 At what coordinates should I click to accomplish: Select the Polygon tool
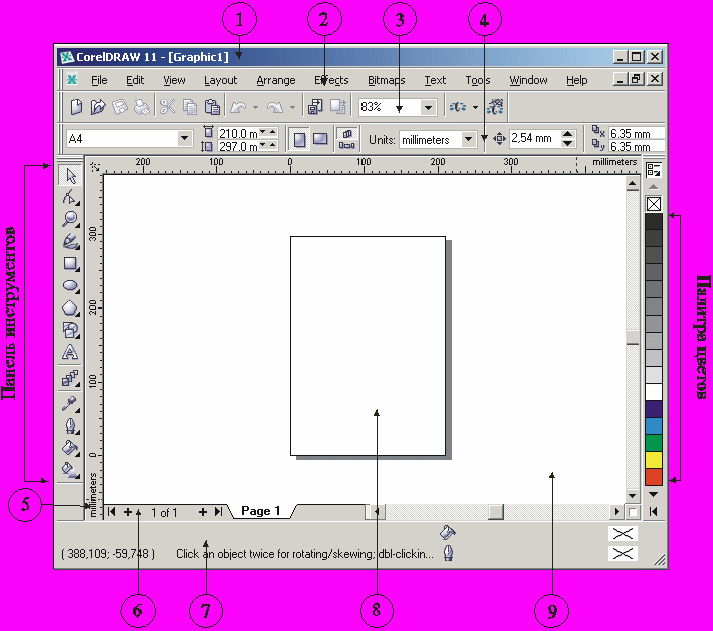(70, 308)
